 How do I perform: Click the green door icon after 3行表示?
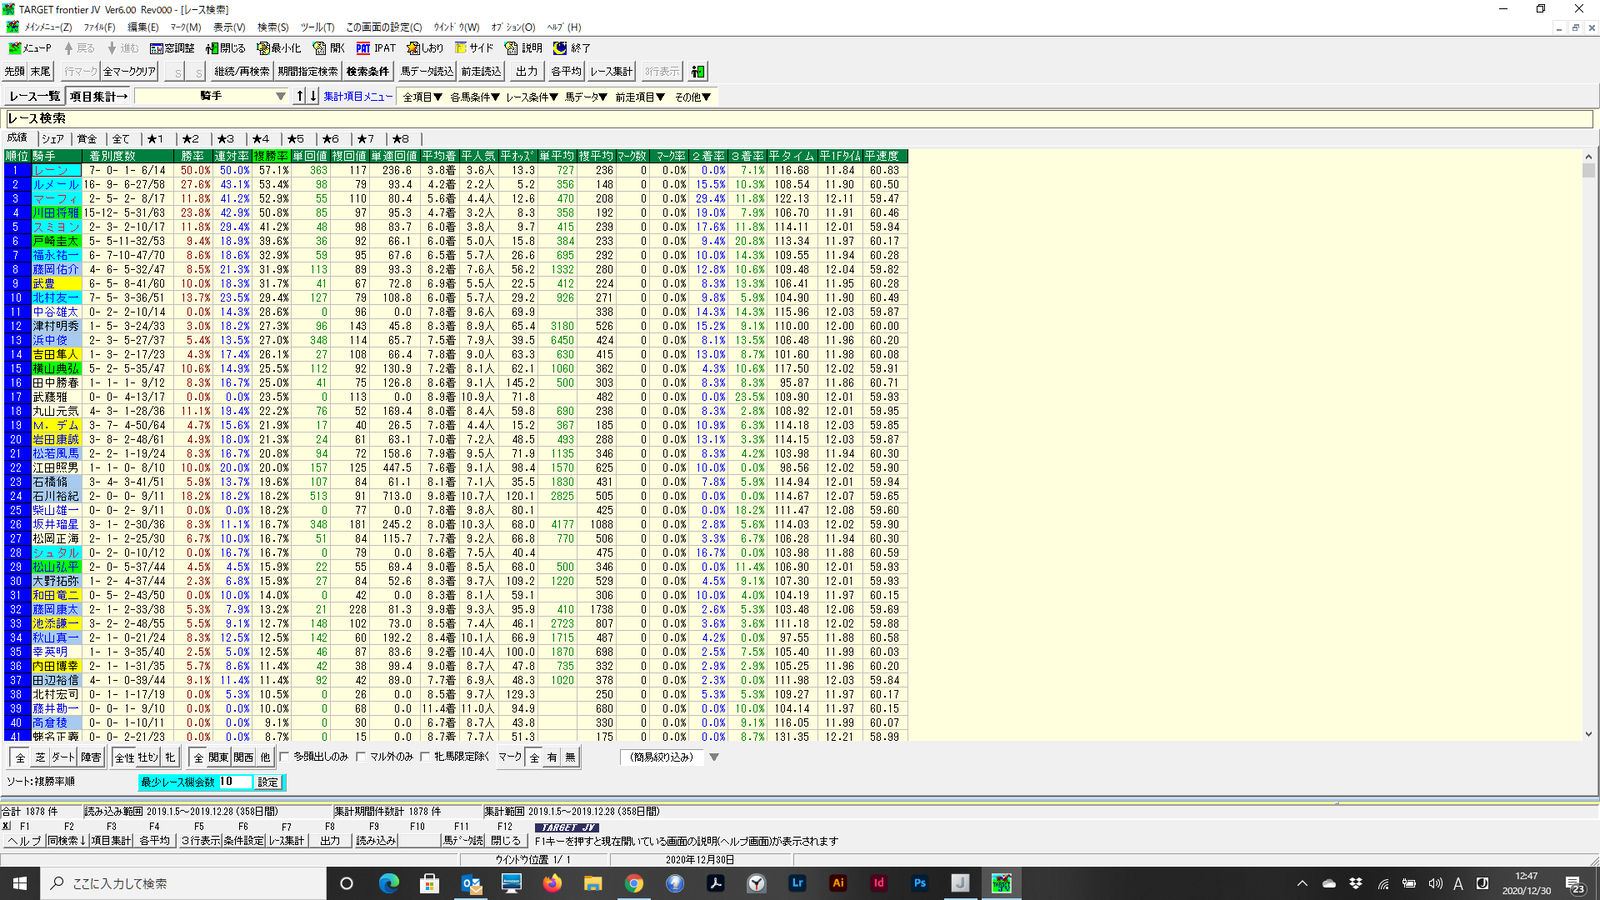click(698, 72)
